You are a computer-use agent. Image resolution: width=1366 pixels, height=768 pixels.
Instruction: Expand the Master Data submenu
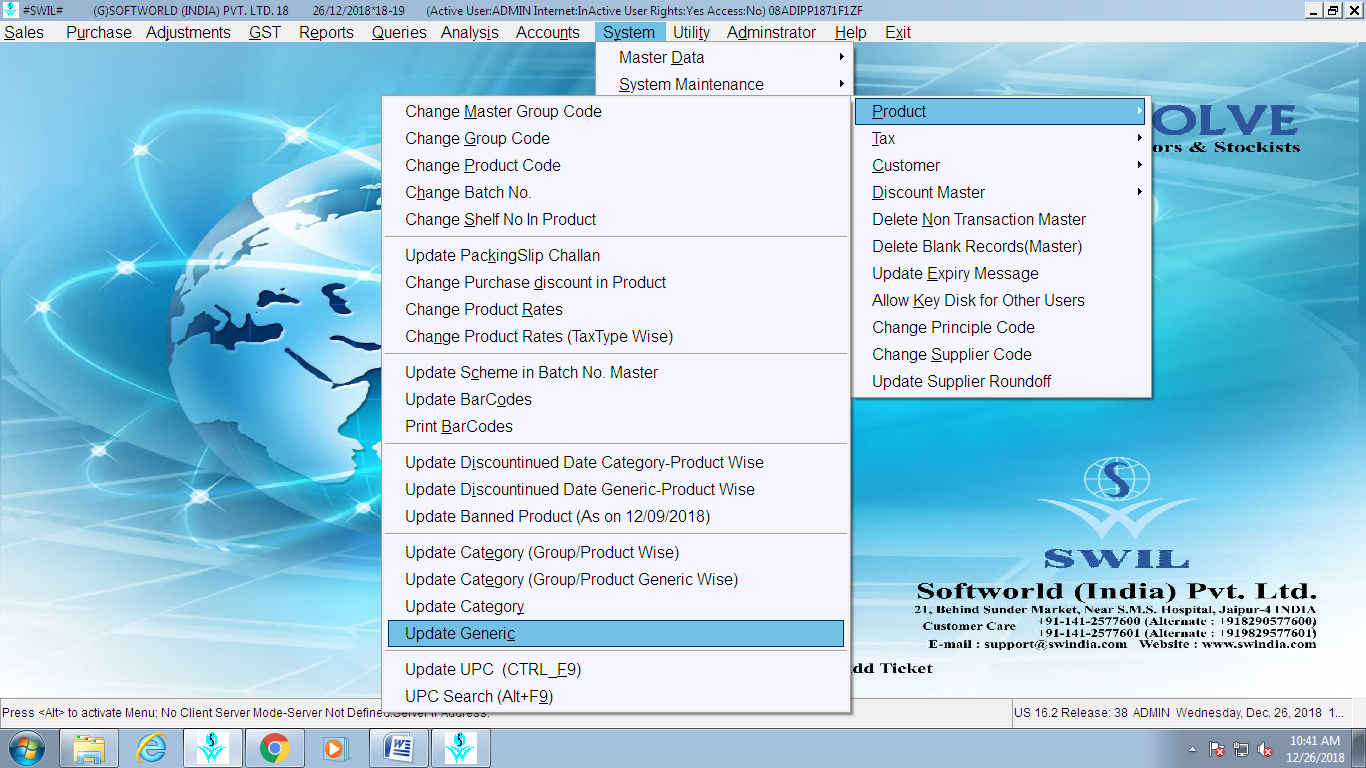coord(724,57)
